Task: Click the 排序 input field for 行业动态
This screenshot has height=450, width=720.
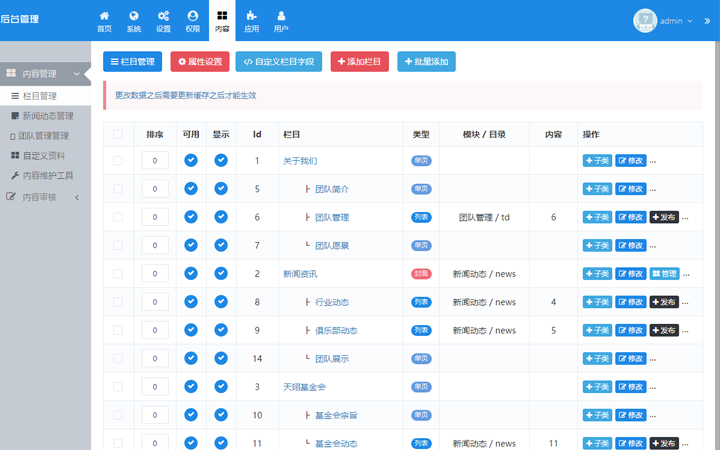Action: click(x=155, y=302)
